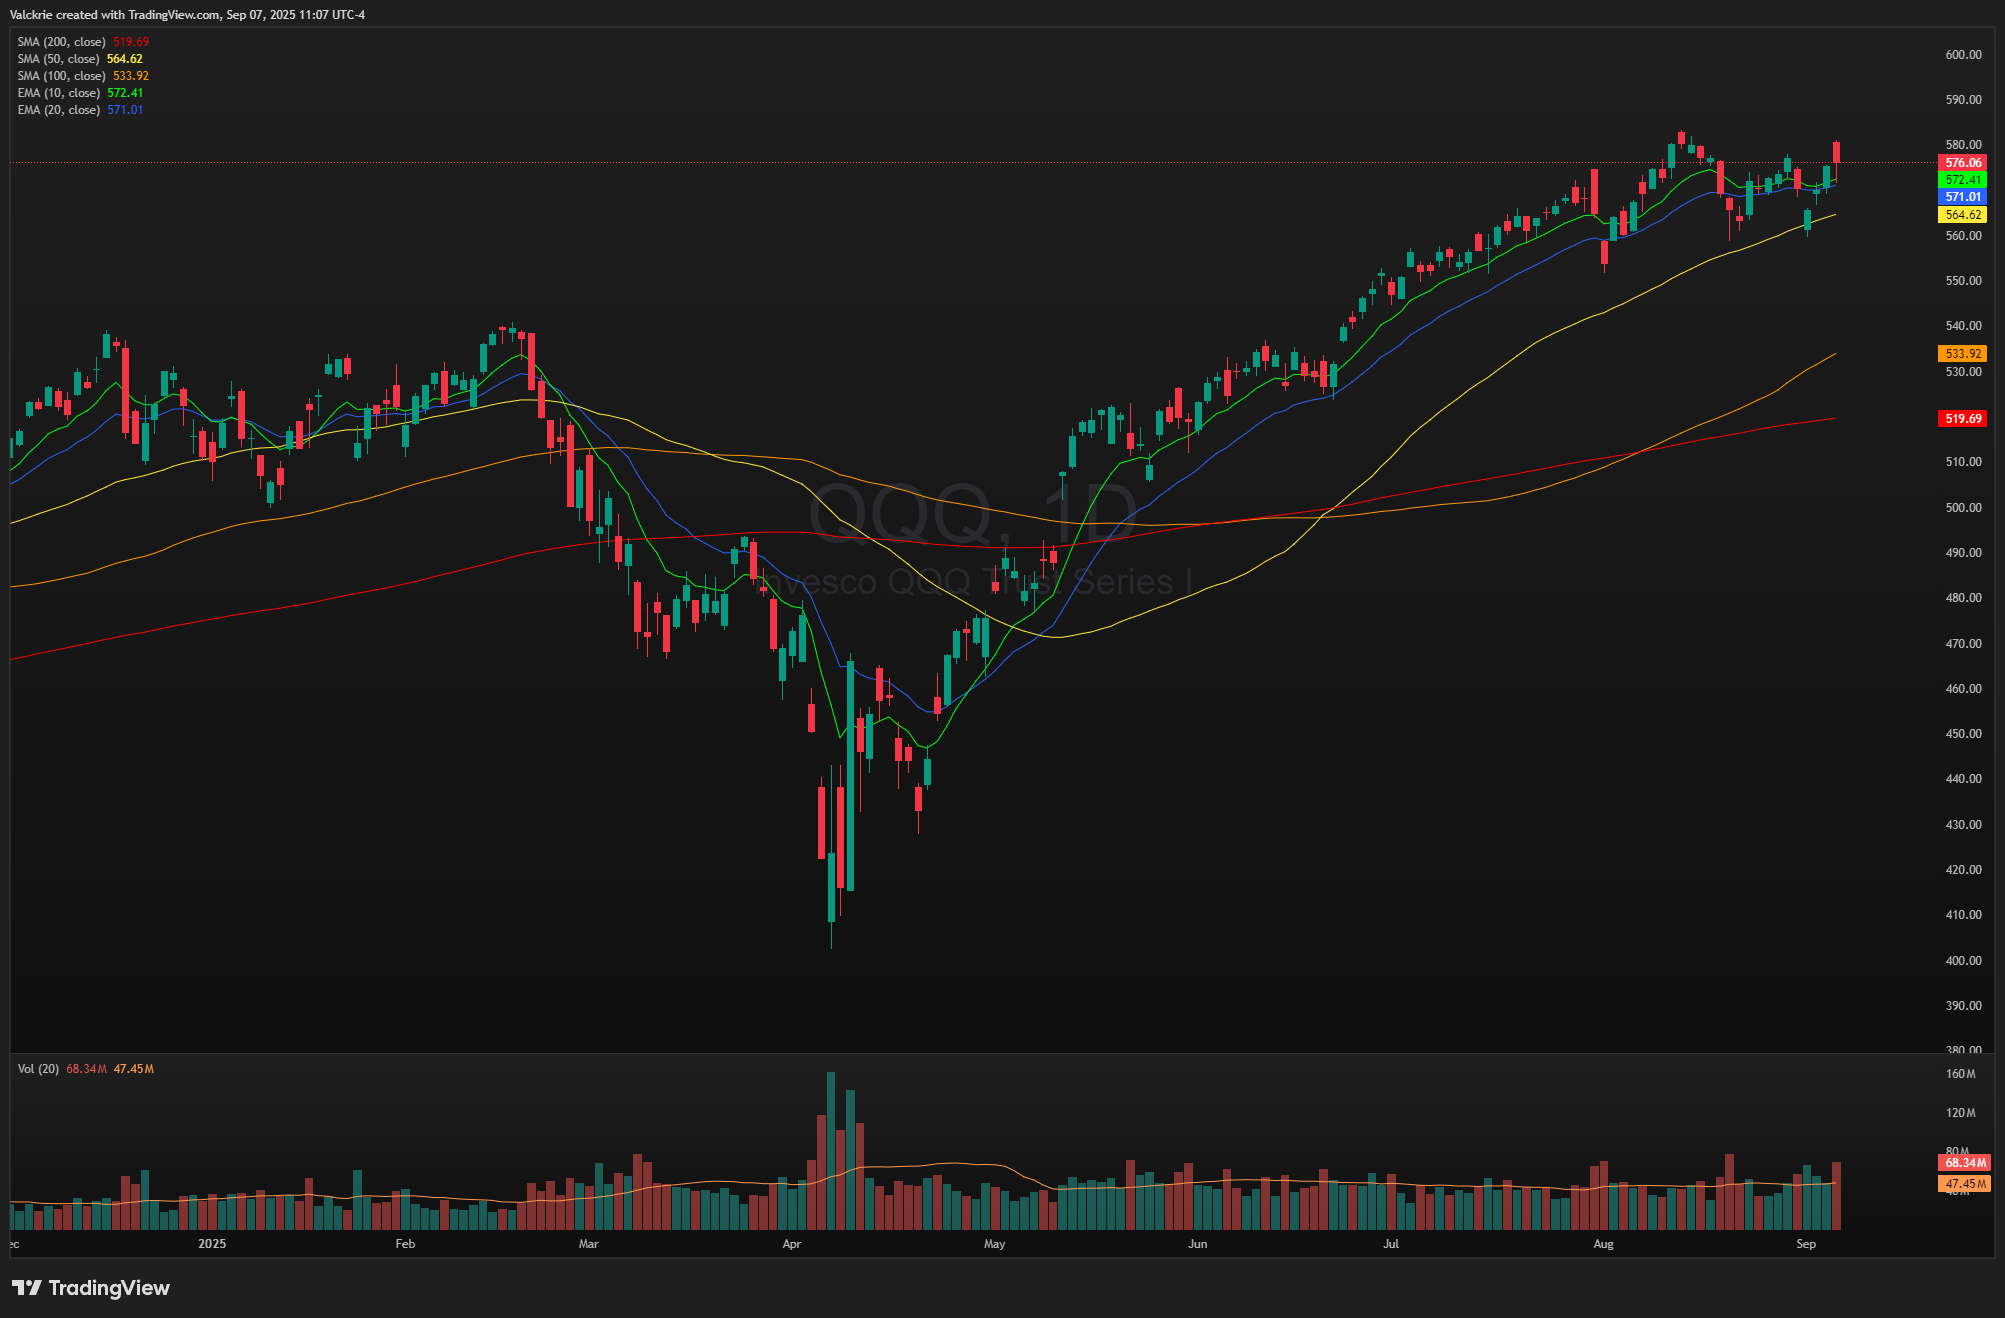
Task: Click the Vol (20) volume indicator label
Action: (x=38, y=1069)
